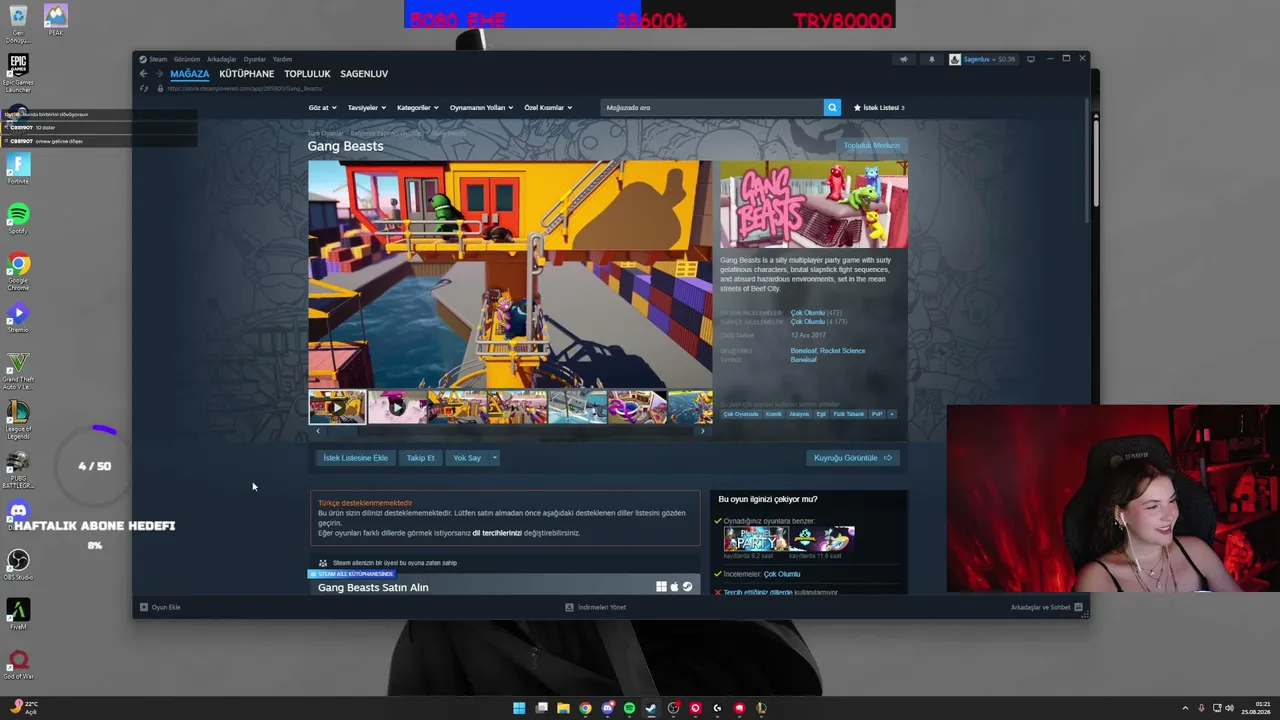The image size is (1280, 720).
Task: Click the media strip right arrow
Action: [x=703, y=431]
